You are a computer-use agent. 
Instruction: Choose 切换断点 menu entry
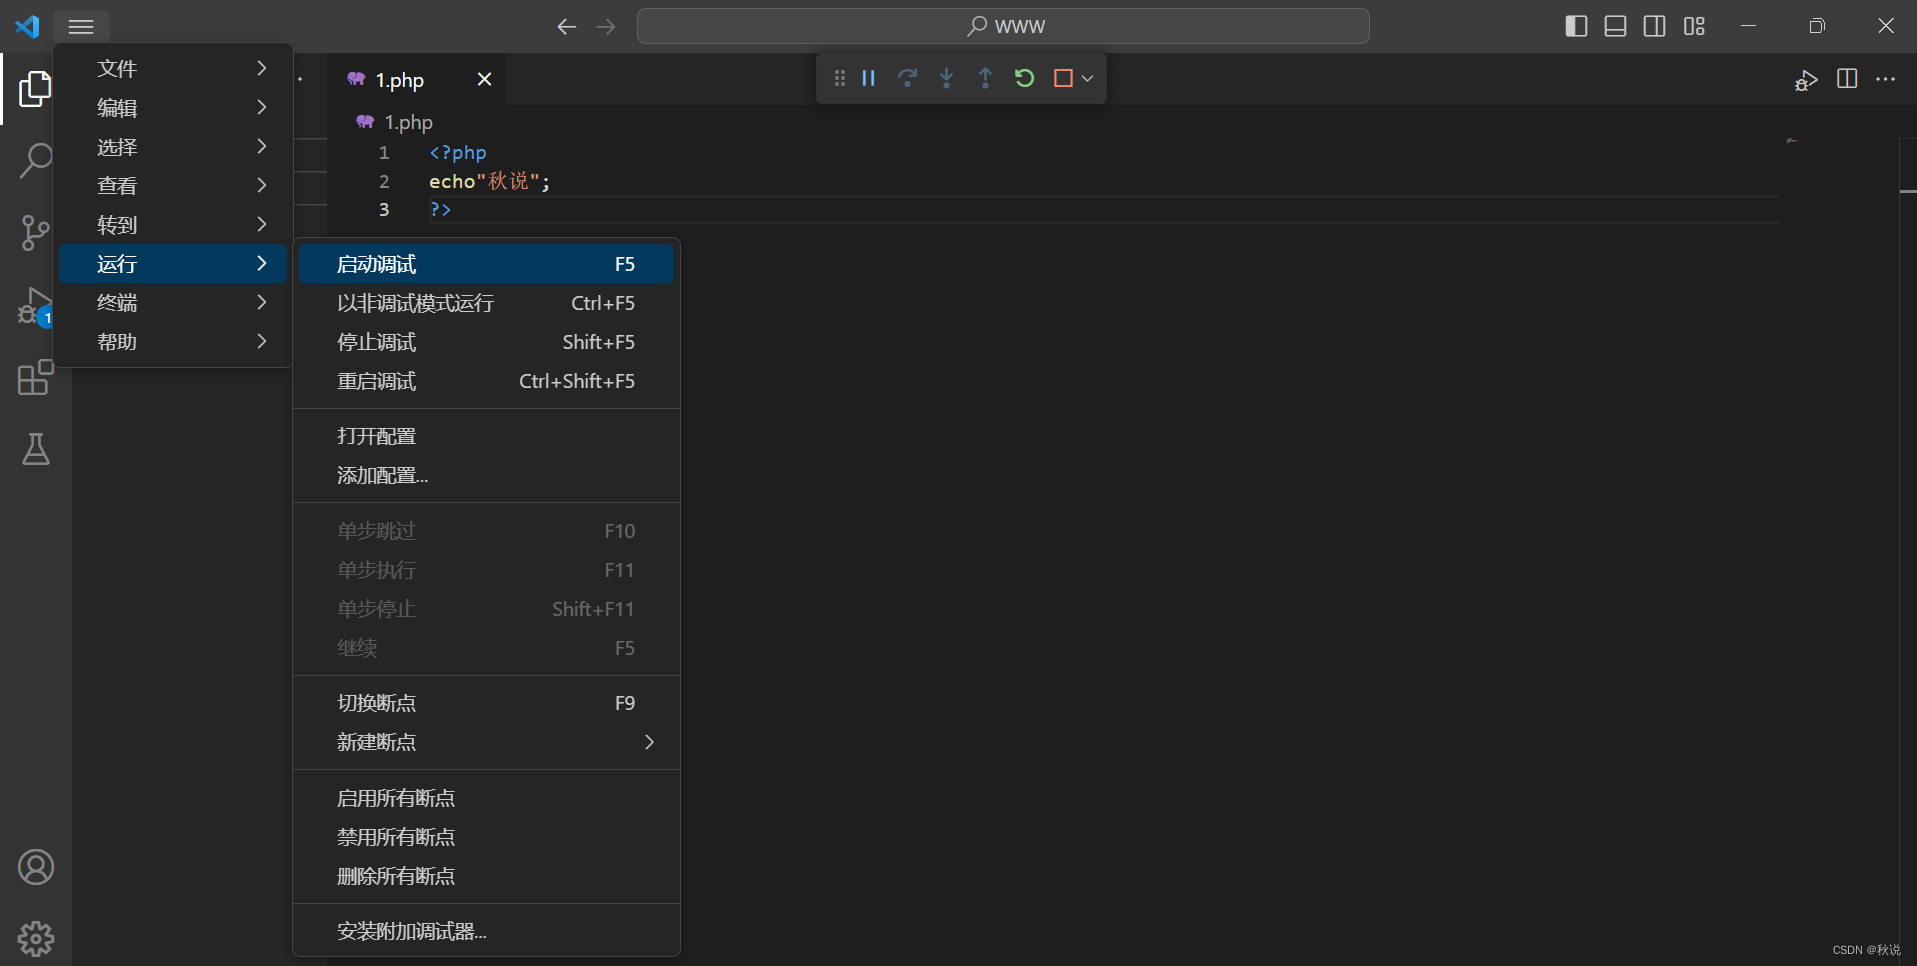pyautogui.click(x=486, y=703)
